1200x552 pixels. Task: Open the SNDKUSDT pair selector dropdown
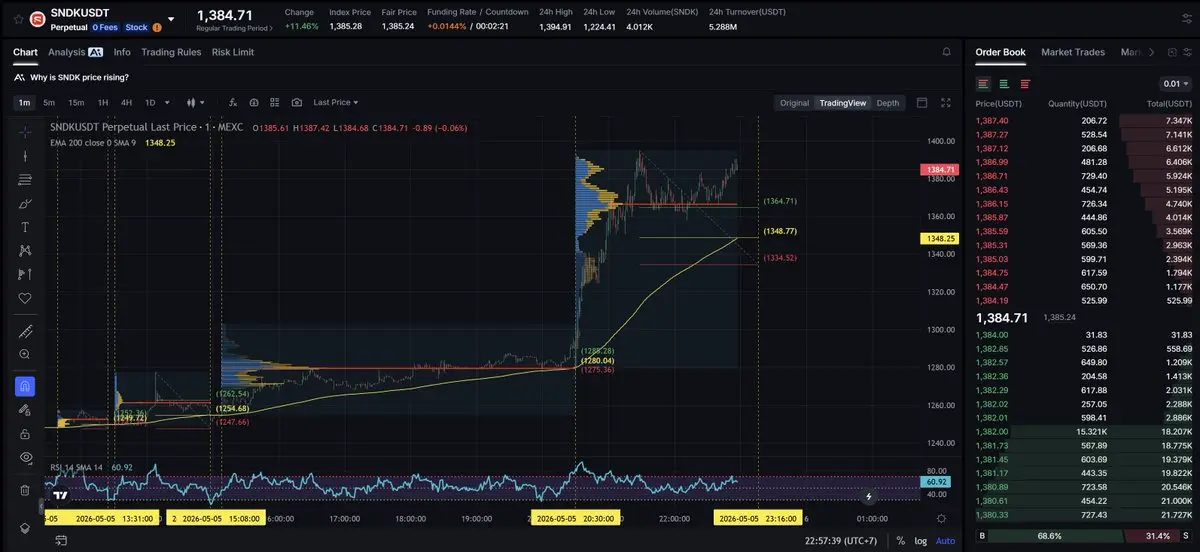(x=171, y=18)
